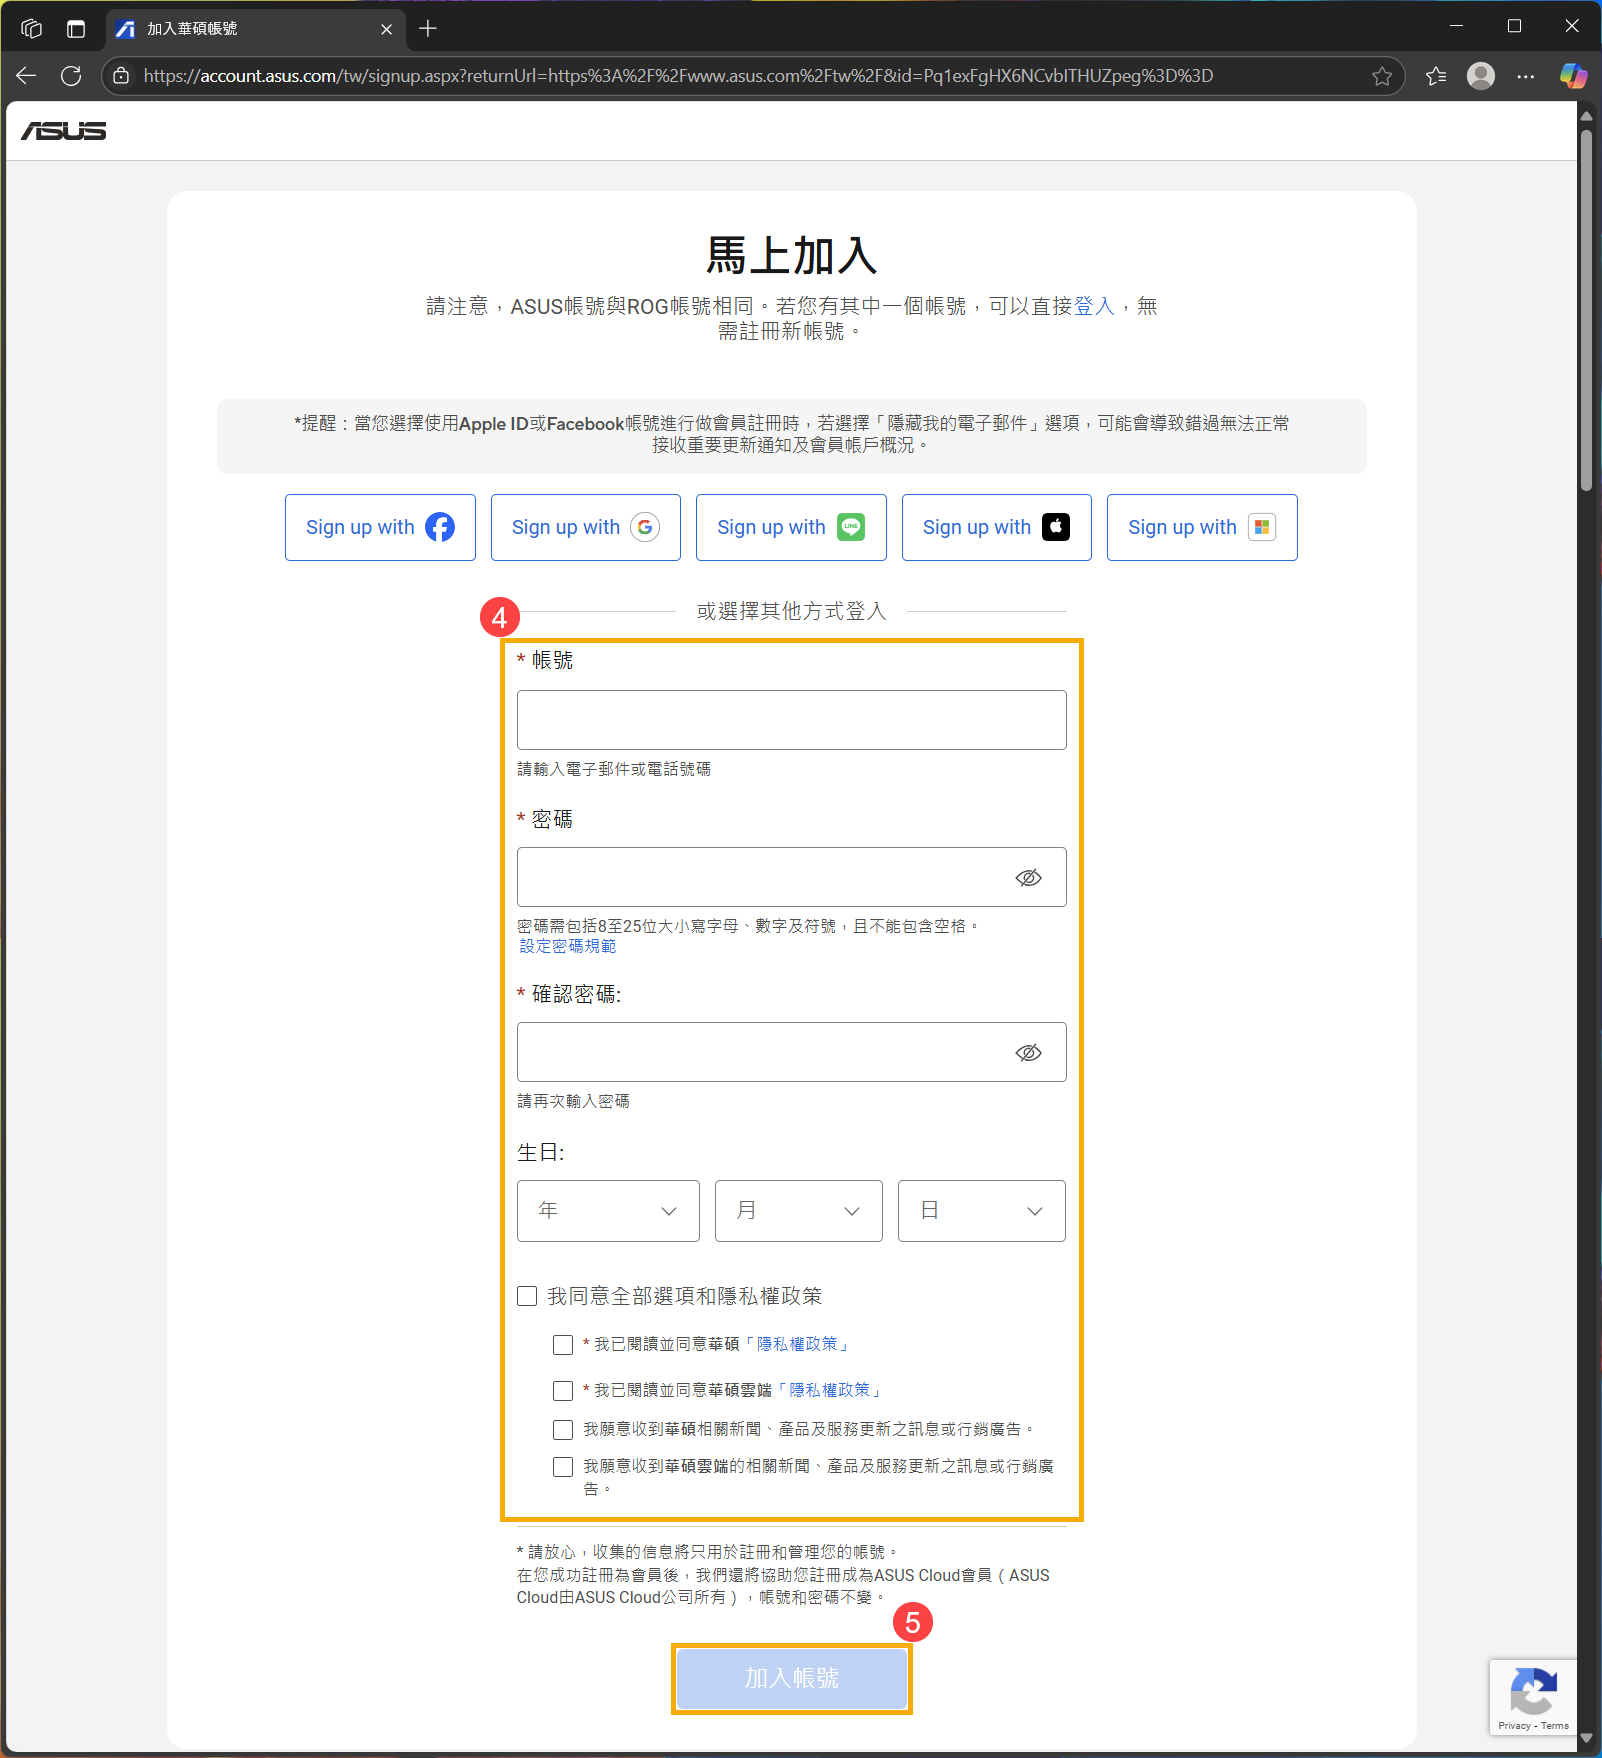Open reCAPTCHA Terms link
The width and height of the screenshot is (1602, 1758).
1555,1726
